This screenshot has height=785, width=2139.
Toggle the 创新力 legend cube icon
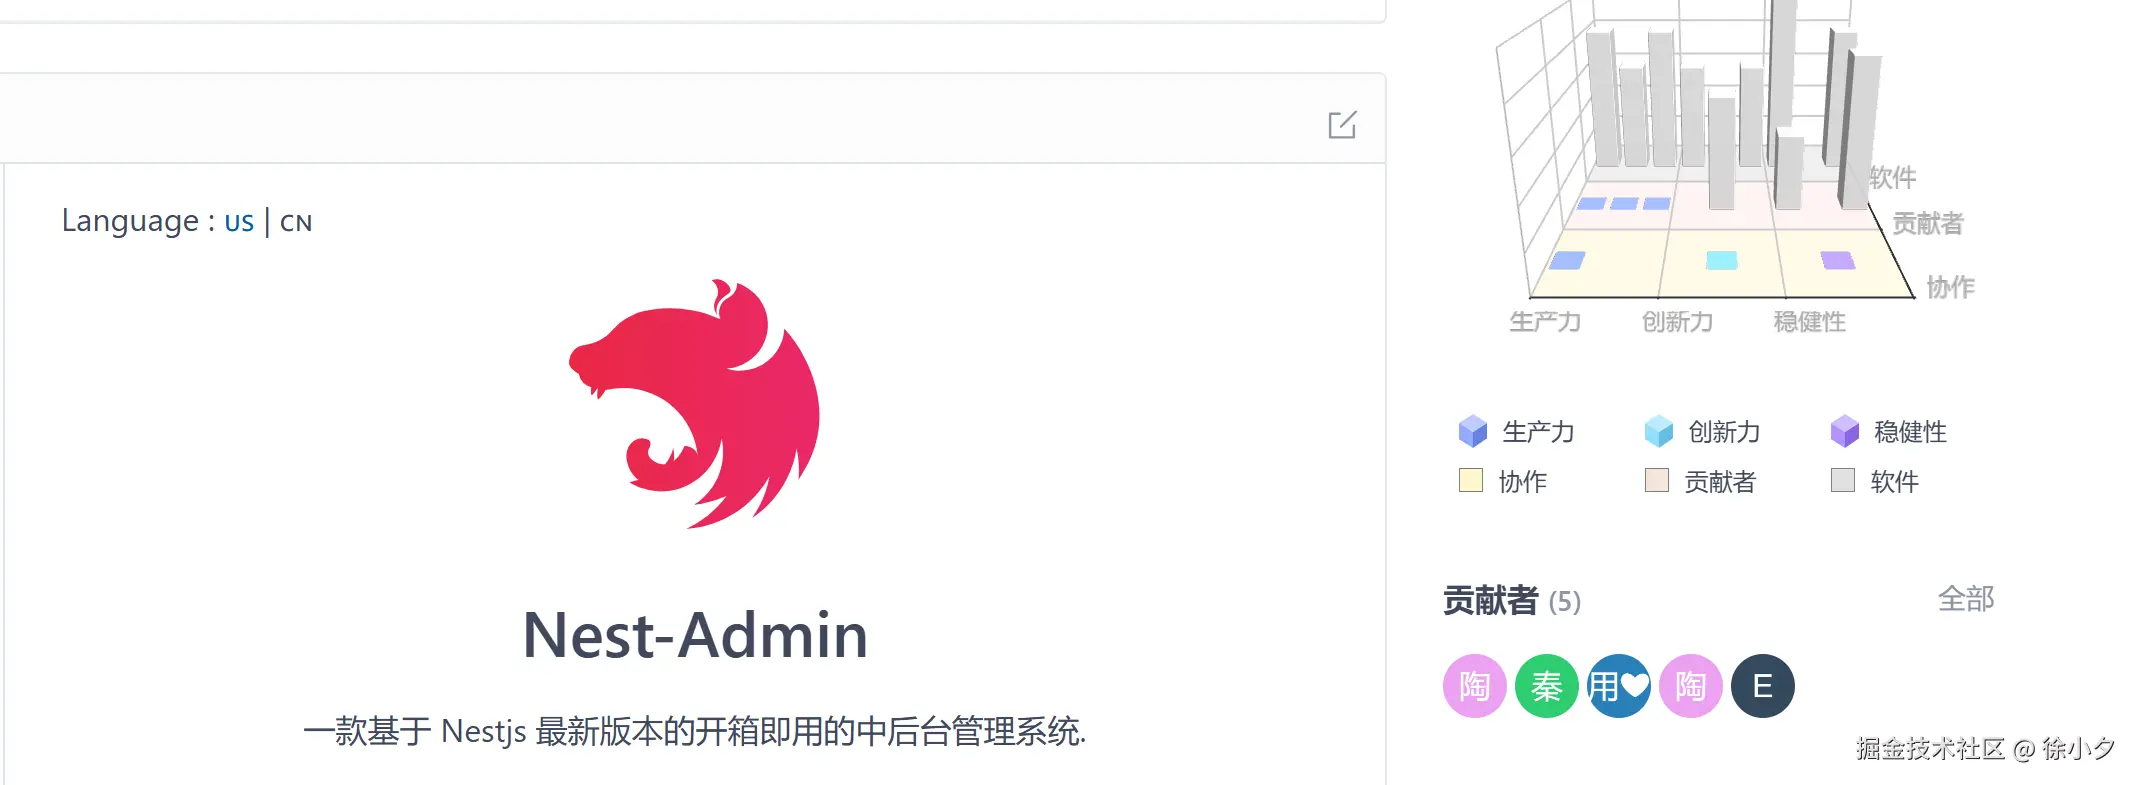point(1658,431)
